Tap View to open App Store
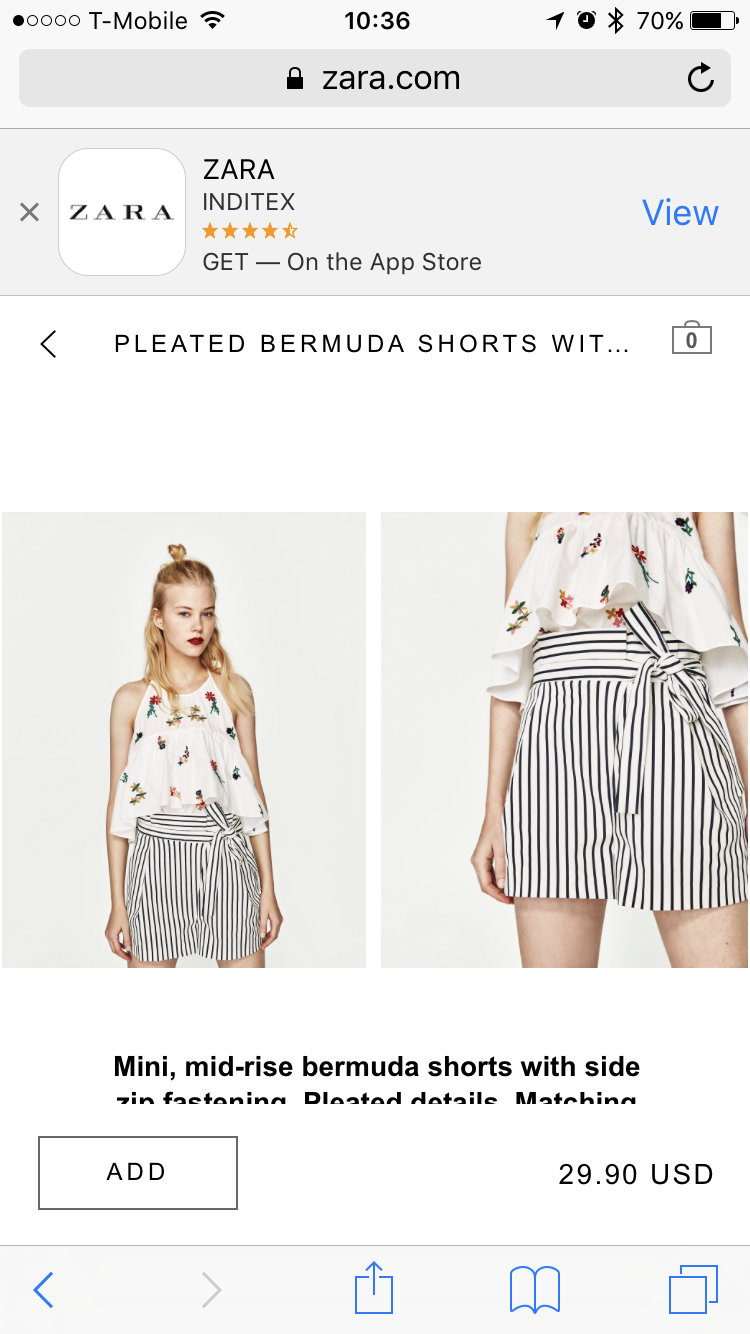 point(680,212)
